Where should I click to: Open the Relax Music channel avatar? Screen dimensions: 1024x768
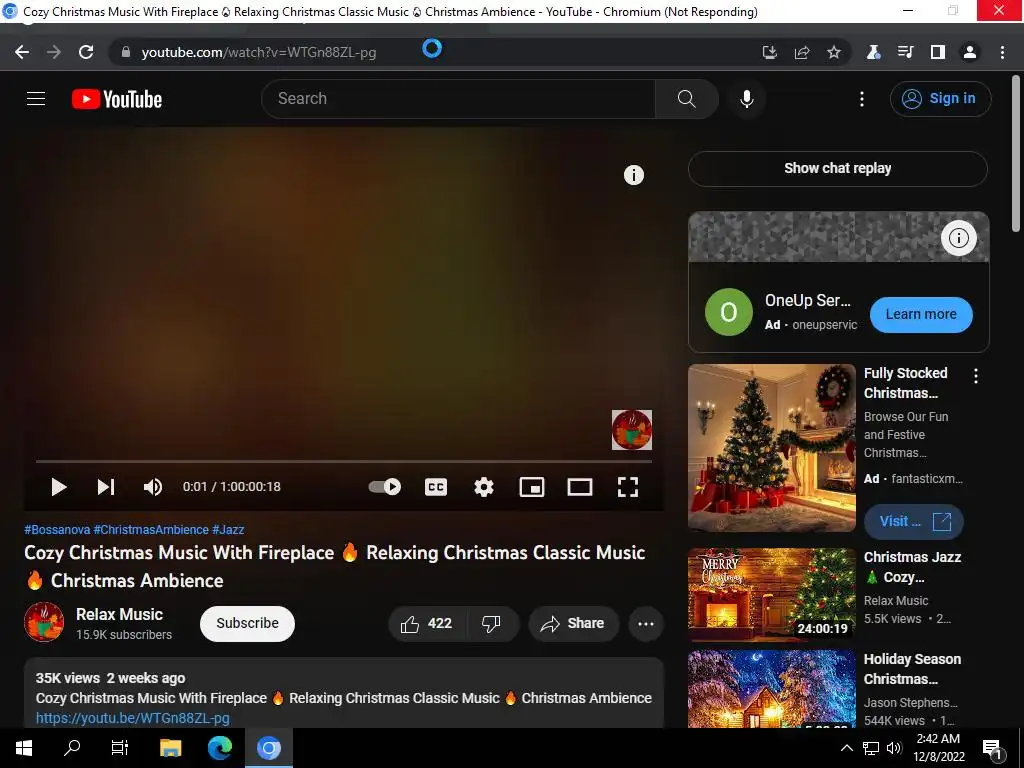[44, 622]
